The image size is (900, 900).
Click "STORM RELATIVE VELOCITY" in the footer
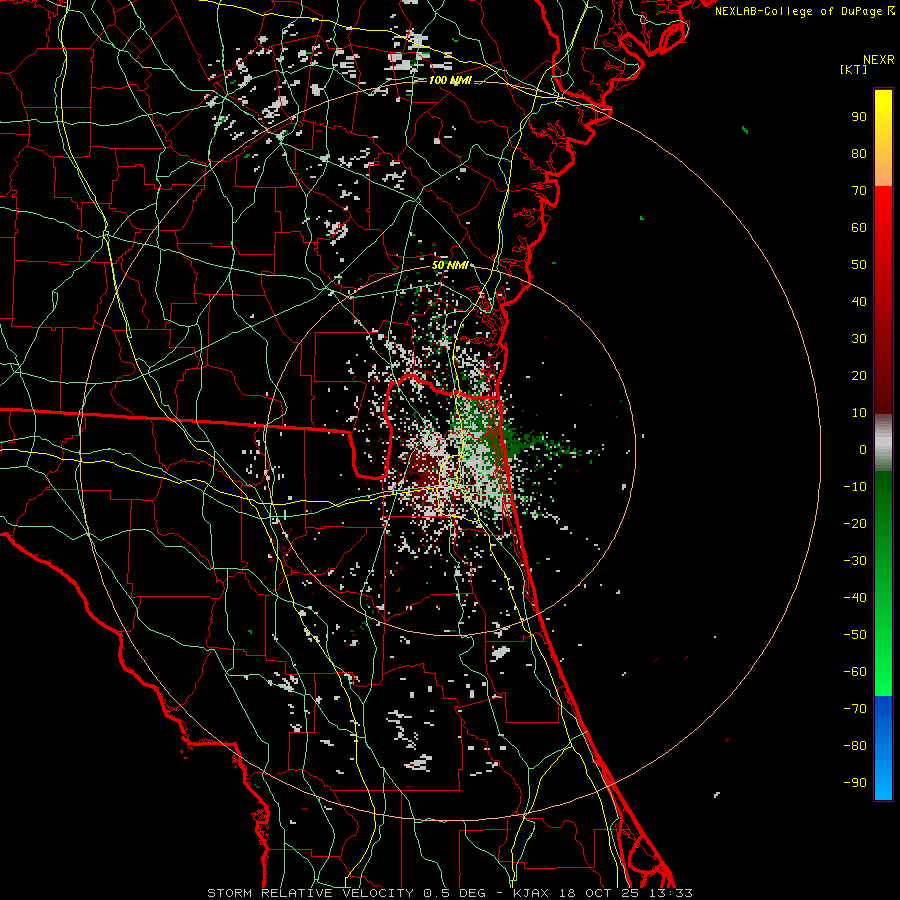click(x=310, y=893)
